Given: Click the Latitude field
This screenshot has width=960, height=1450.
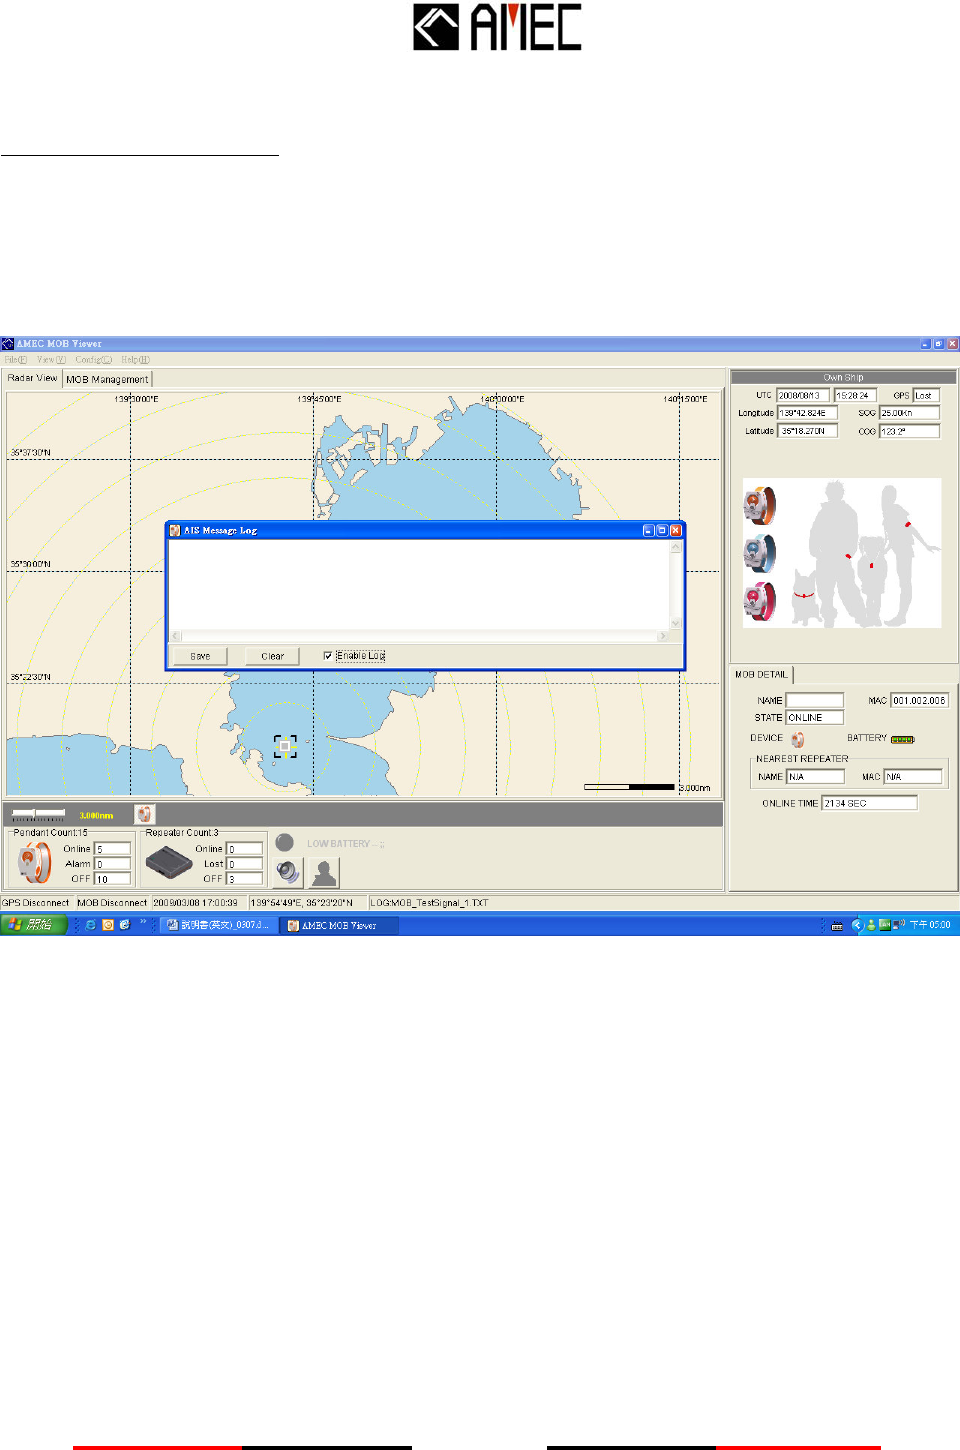Looking at the screenshot, I should tap(808, 431).
